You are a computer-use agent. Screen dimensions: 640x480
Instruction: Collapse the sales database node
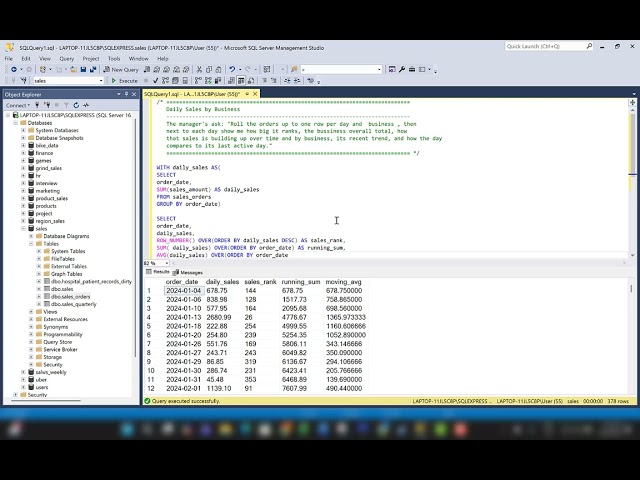[23, 229]
